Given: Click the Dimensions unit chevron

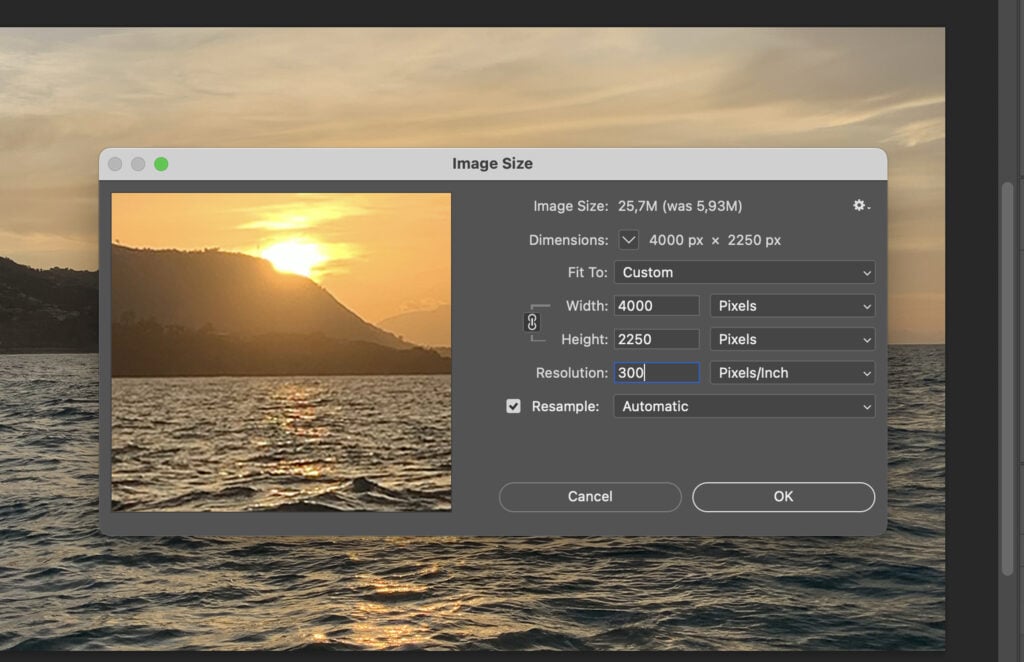Looking at the screenshot, I should [630, 240].
